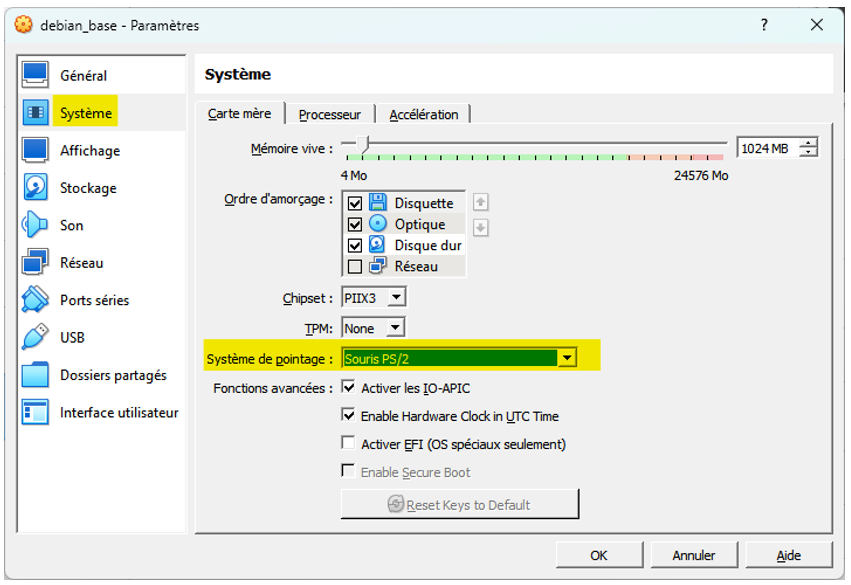The width and height of the screenshot is (851, 585).
Task: Click the Général monitor icon in sidebar
Action: pyautogui.click(x=35, y=75)
